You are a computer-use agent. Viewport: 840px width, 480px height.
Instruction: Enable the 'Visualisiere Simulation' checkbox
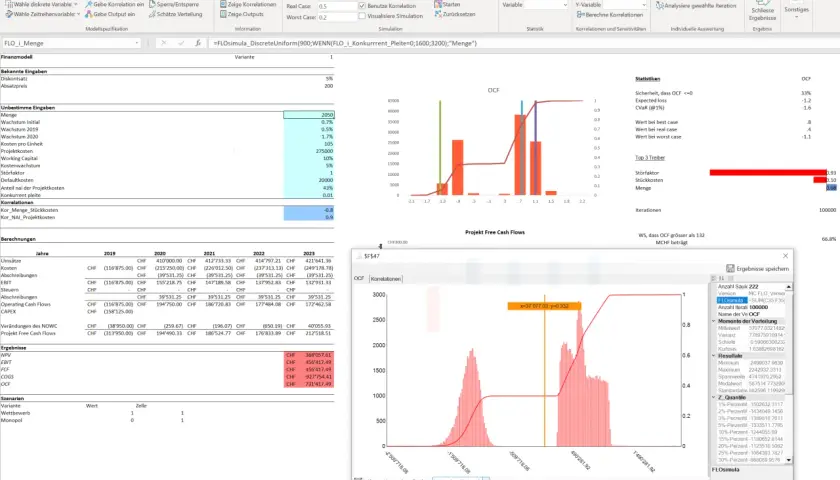click(362, 16)
